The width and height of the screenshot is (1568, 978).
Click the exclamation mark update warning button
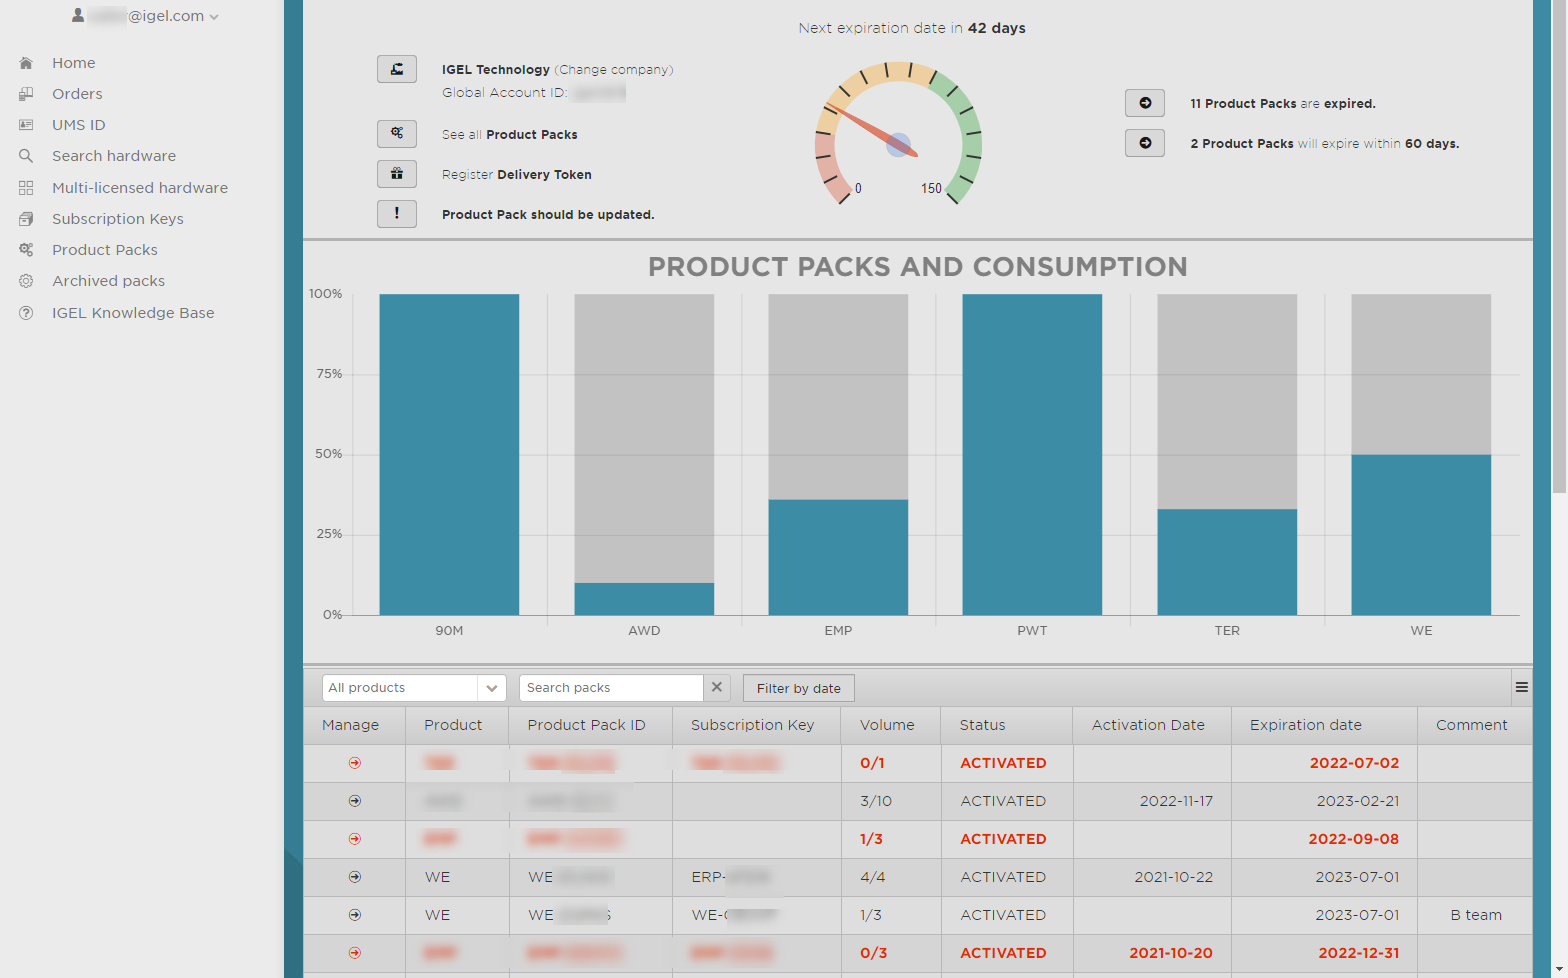tap(396, 214)
